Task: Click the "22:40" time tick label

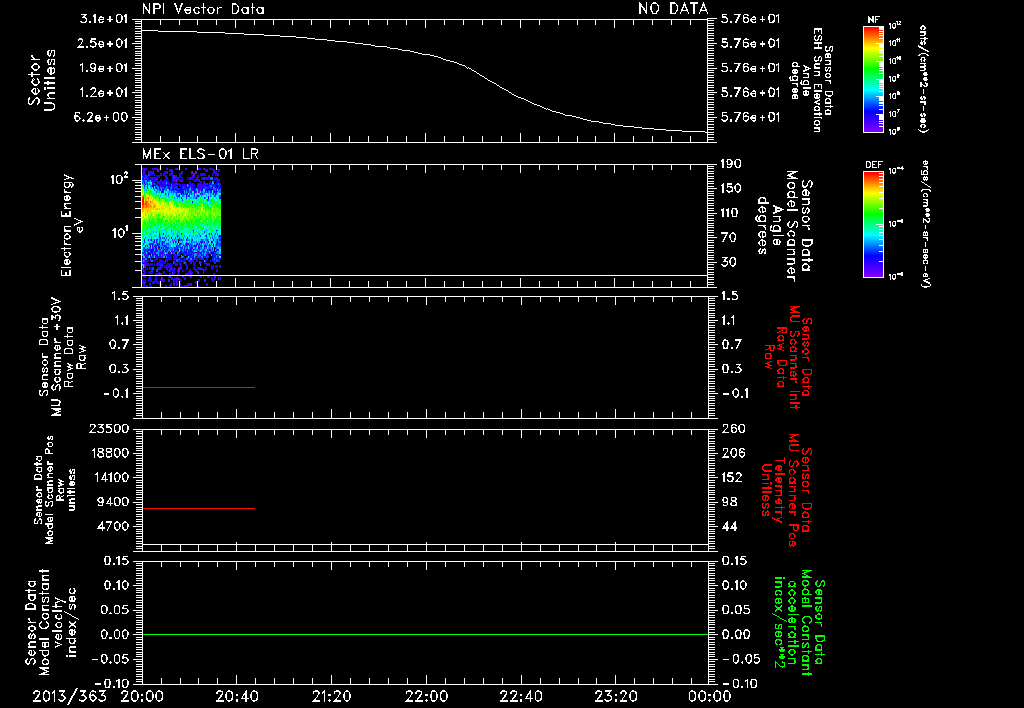Action: (520, 696)
